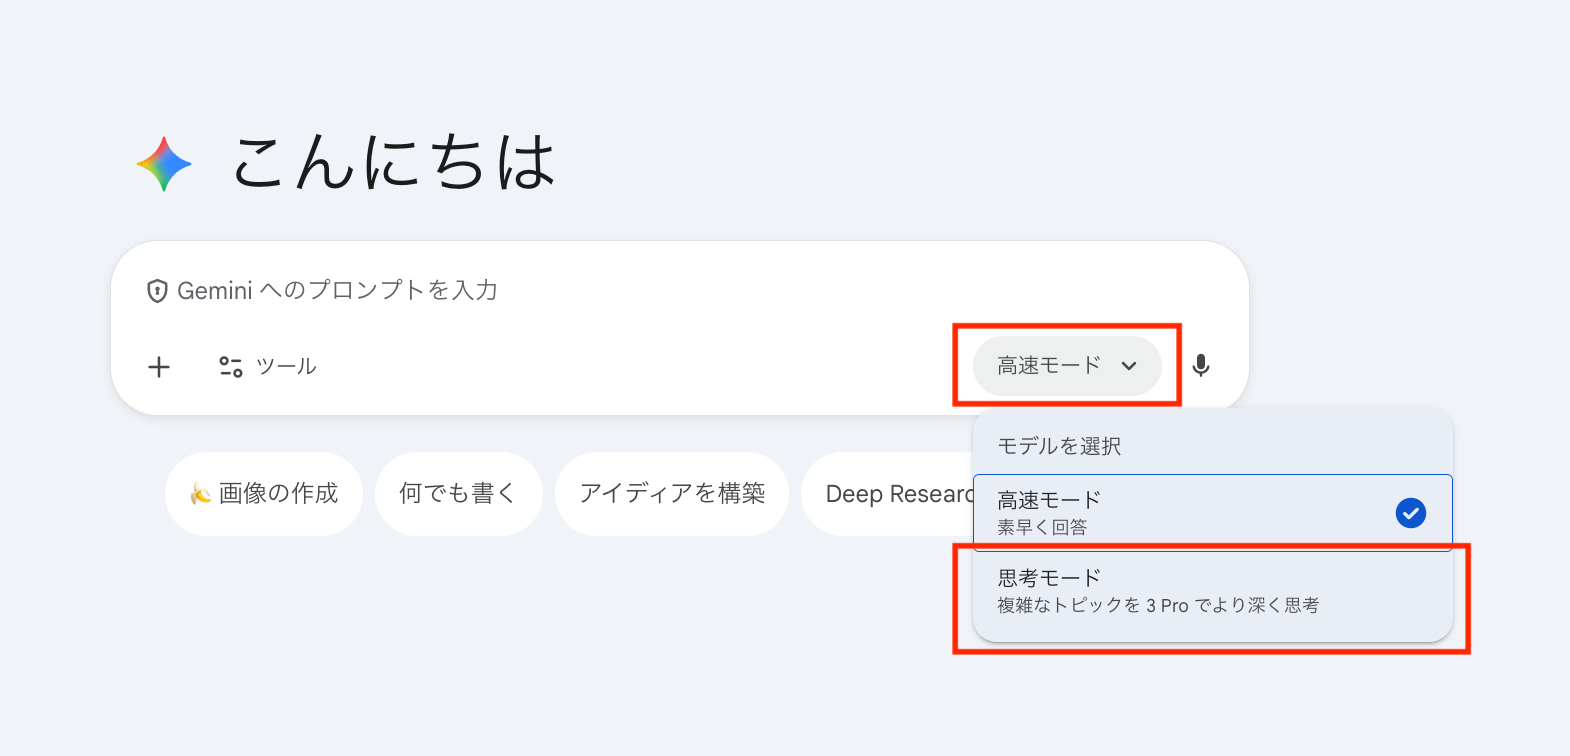
Task: Click the アイディアを構築 suggestion chip
Action: 672,493
